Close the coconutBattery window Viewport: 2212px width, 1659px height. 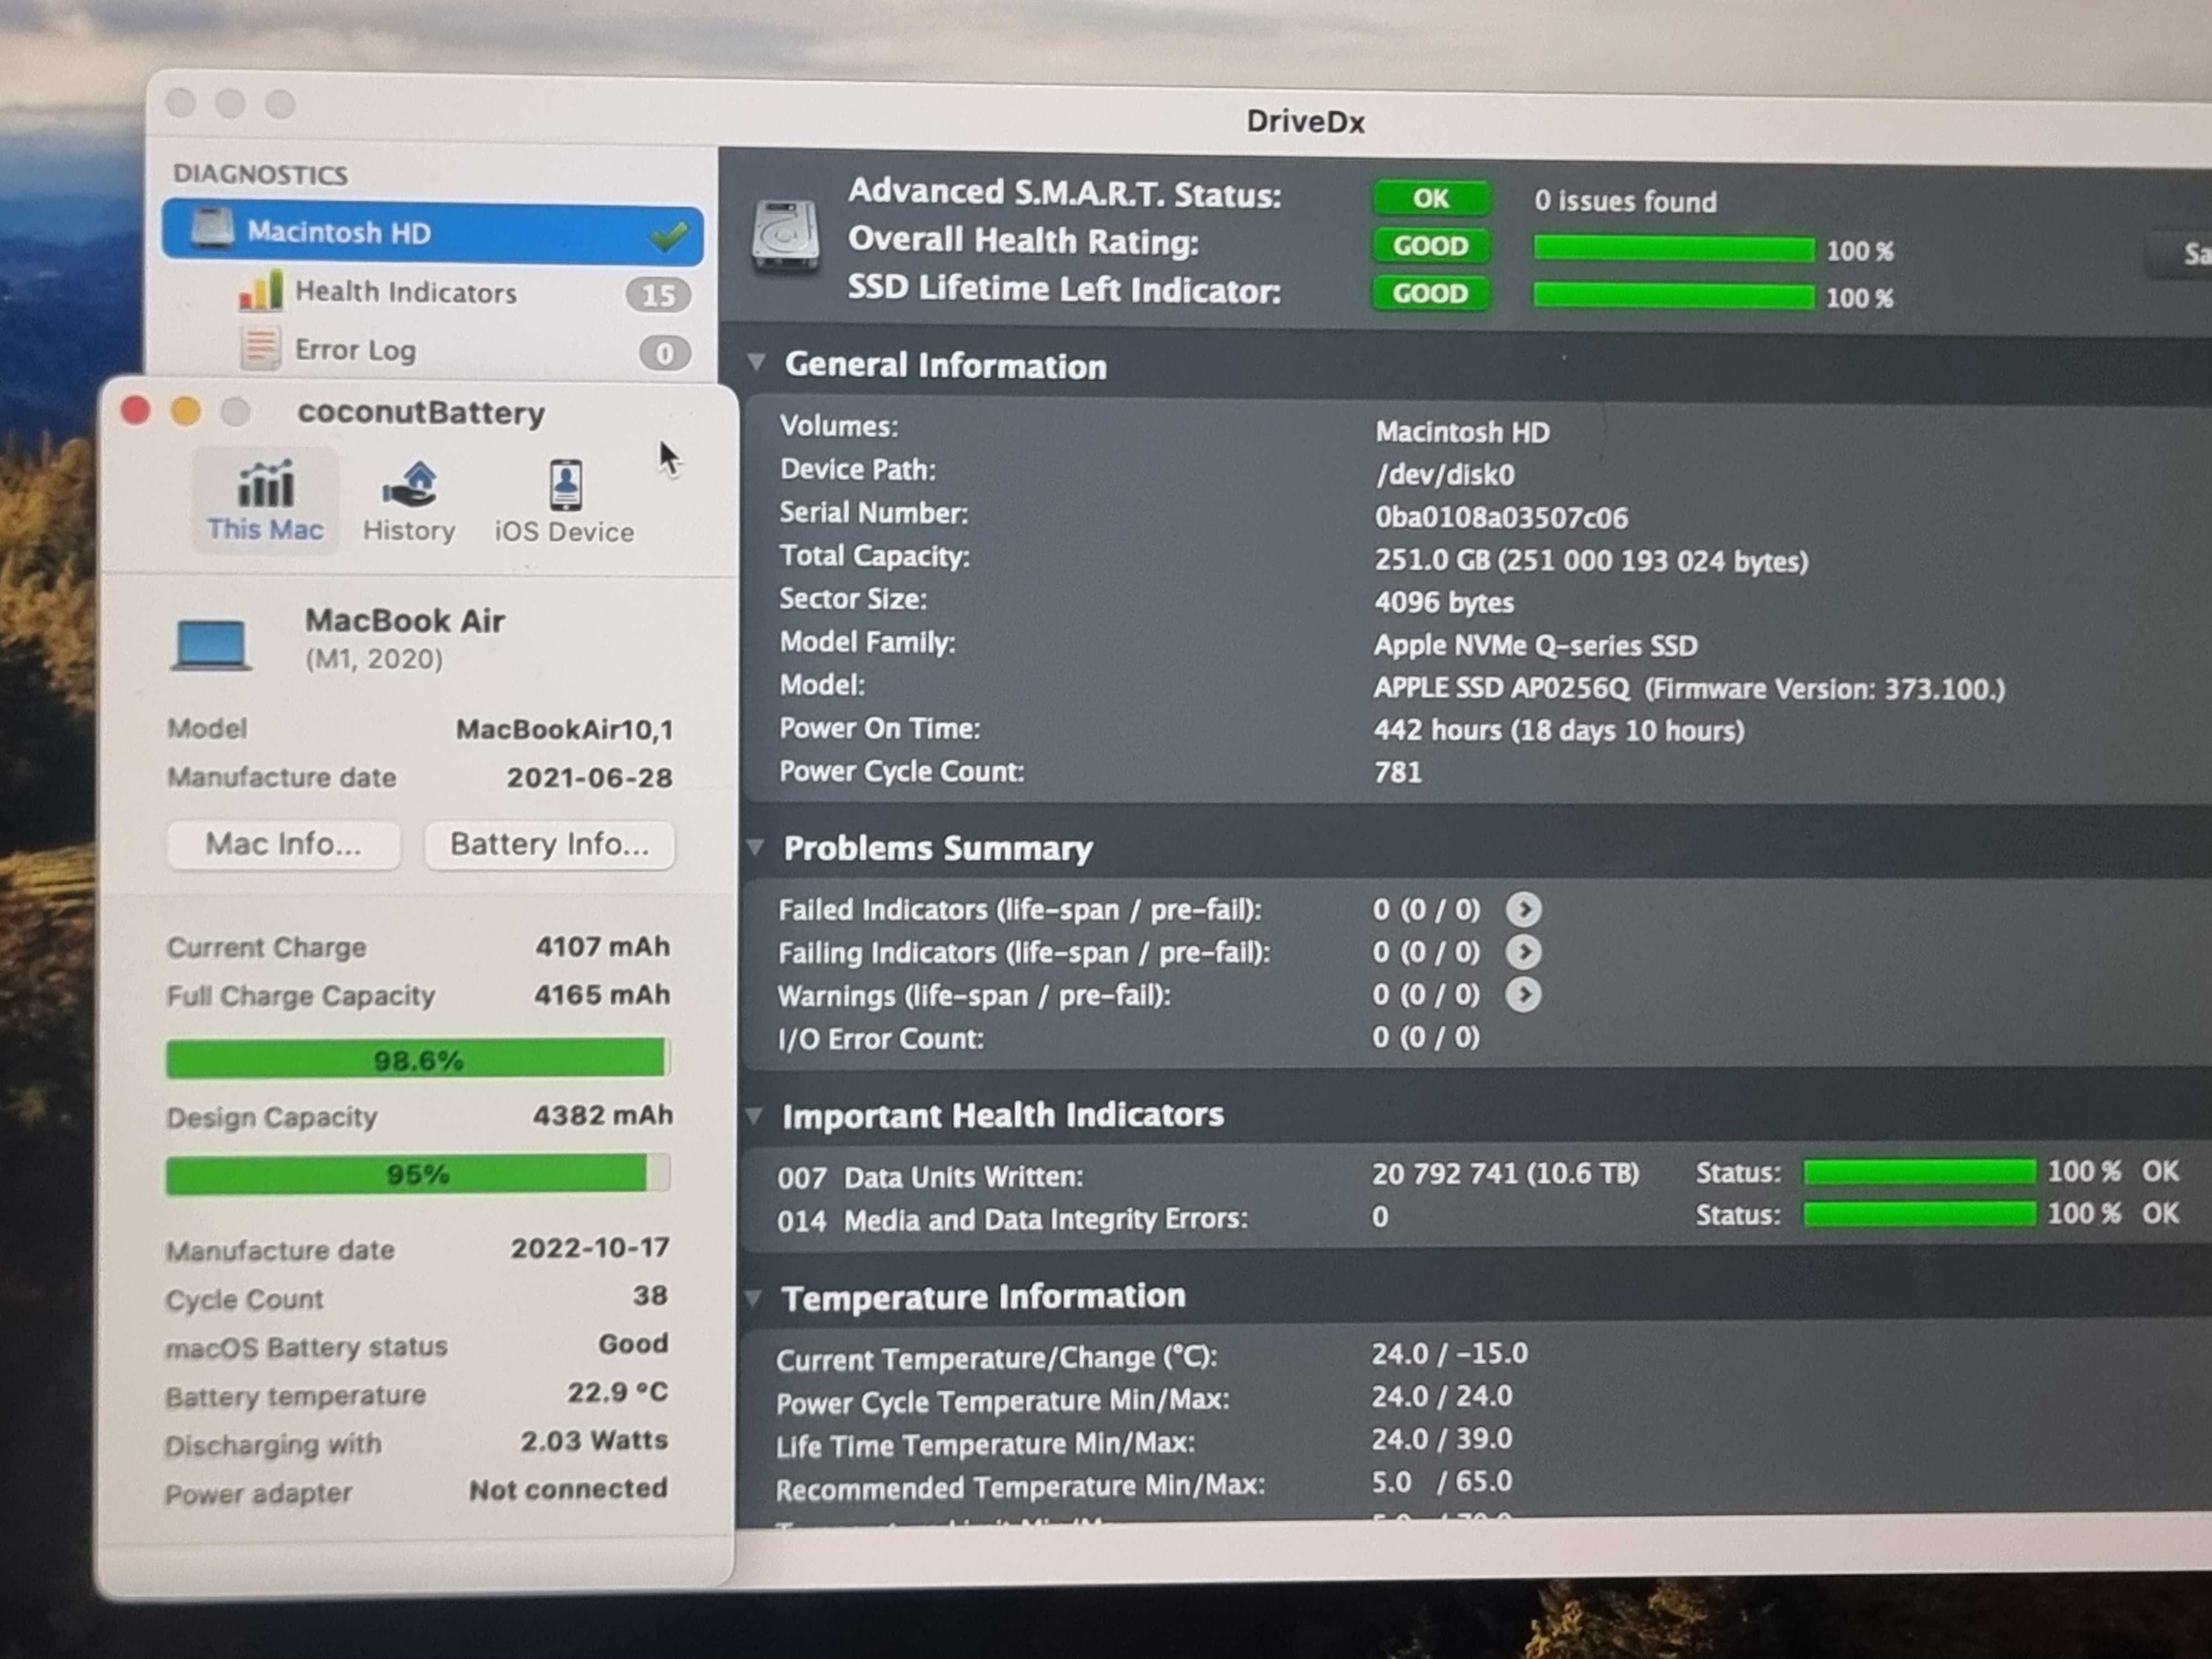pyautogui.click(x=136, y=410)
